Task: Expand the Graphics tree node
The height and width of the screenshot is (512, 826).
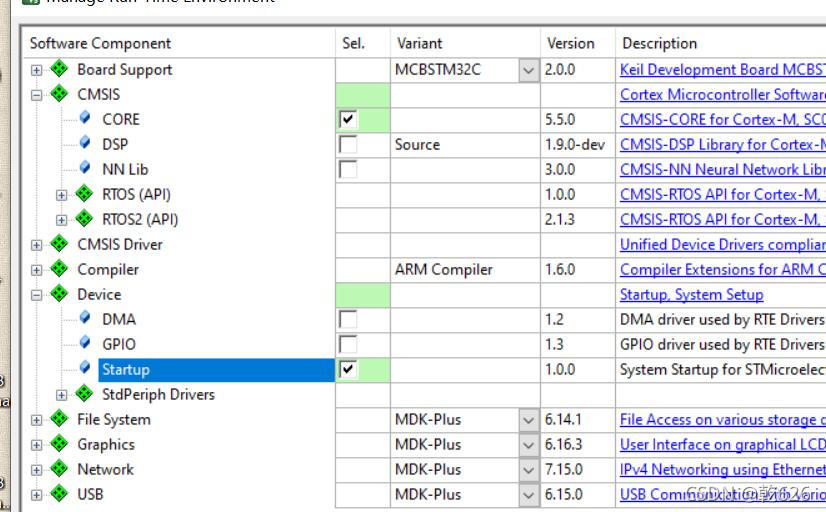Action: (x=36, y=445)
